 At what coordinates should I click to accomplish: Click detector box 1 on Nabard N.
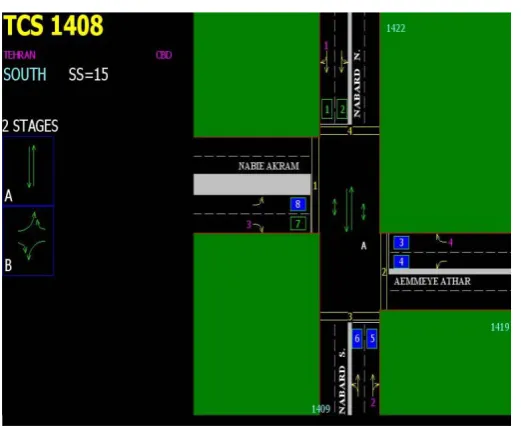coord(327,109)
